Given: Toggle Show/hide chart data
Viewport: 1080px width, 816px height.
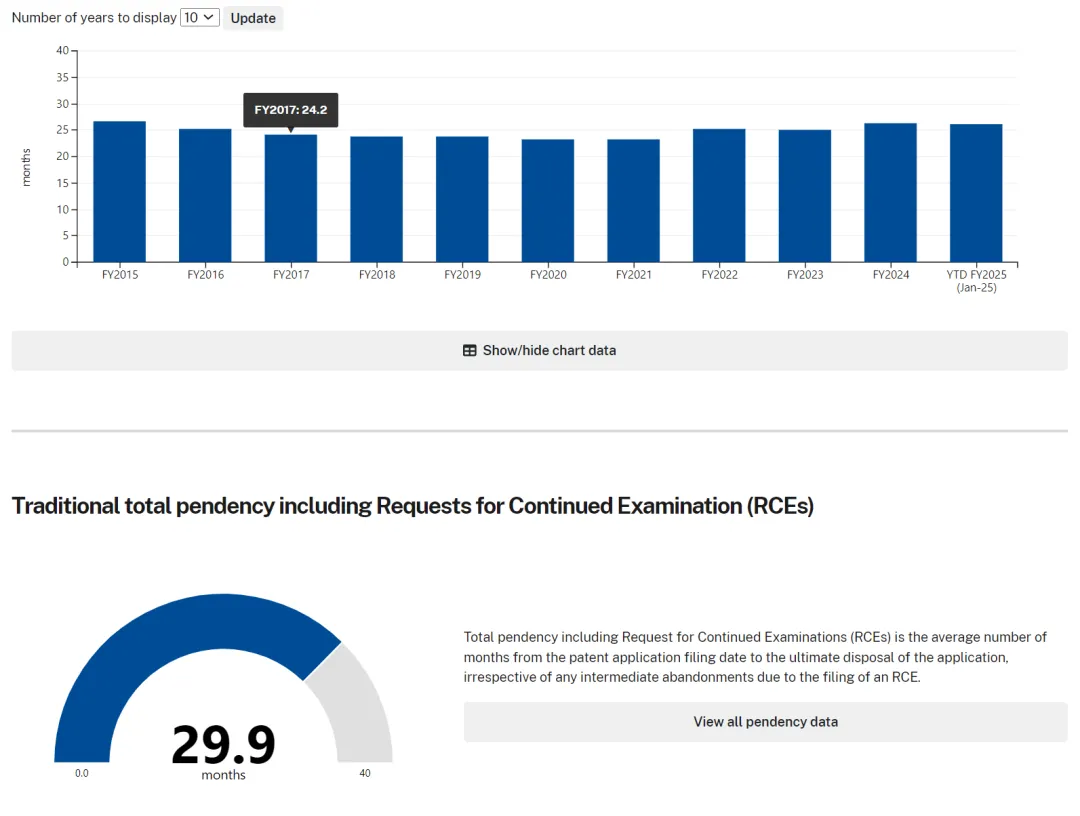Looking at the screenshot, I should [x=539, y=351].
